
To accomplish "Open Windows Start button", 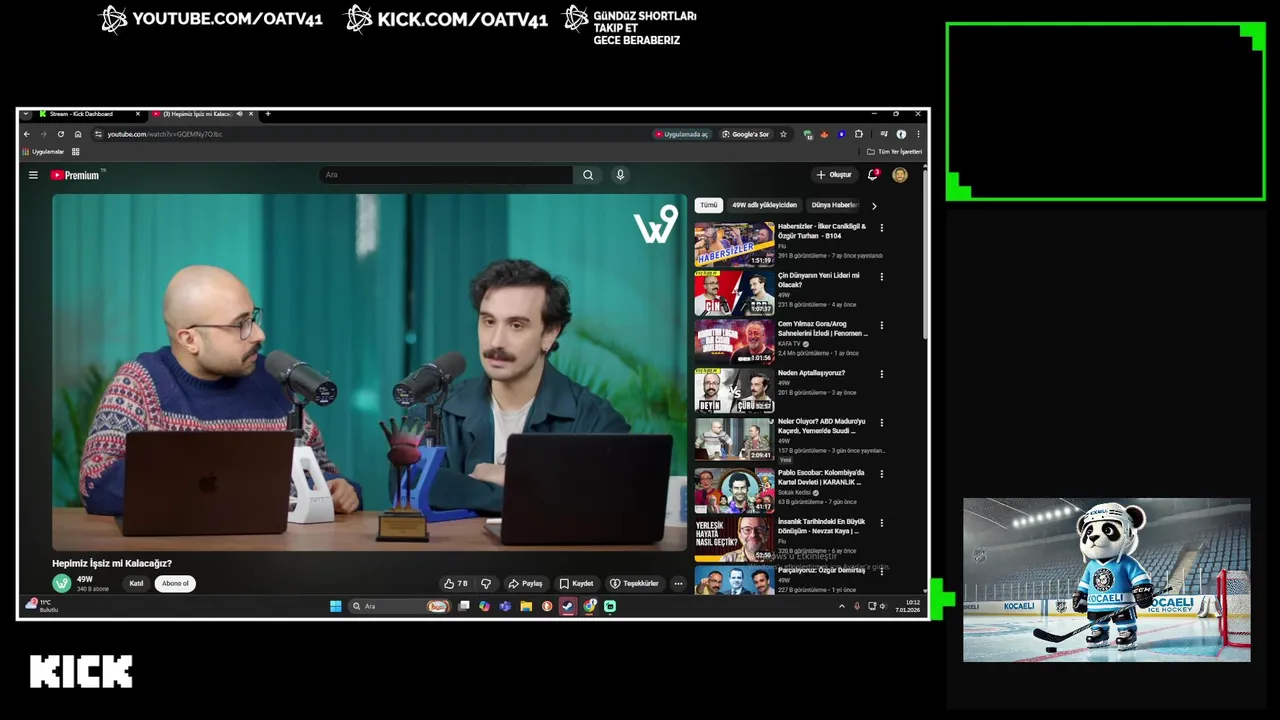I will [x=336, y=606].
